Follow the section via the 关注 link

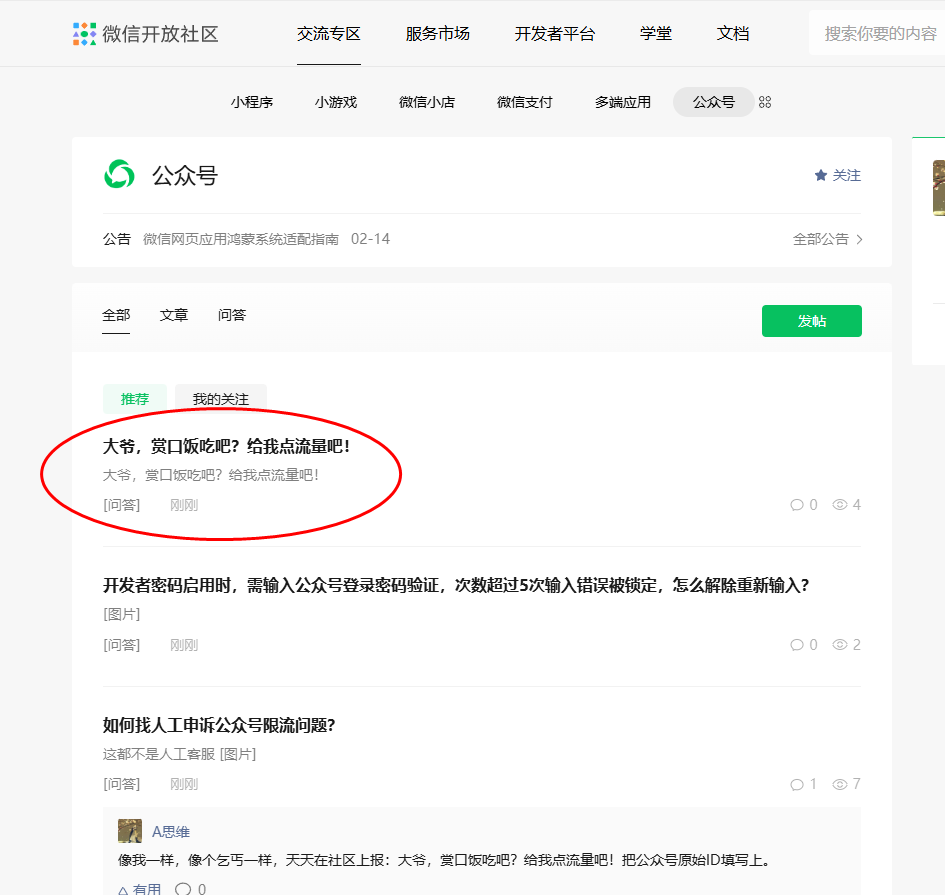pos(846,175)
